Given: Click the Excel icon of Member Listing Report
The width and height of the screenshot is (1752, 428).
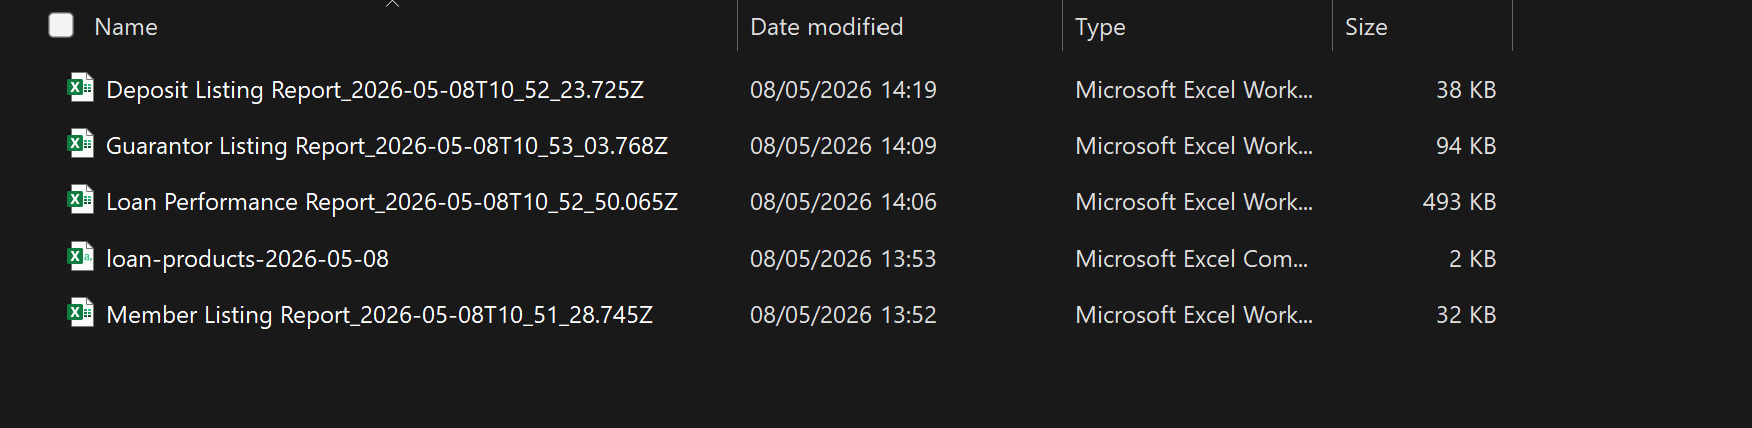Looking at the screenshot, I should 80,314.
